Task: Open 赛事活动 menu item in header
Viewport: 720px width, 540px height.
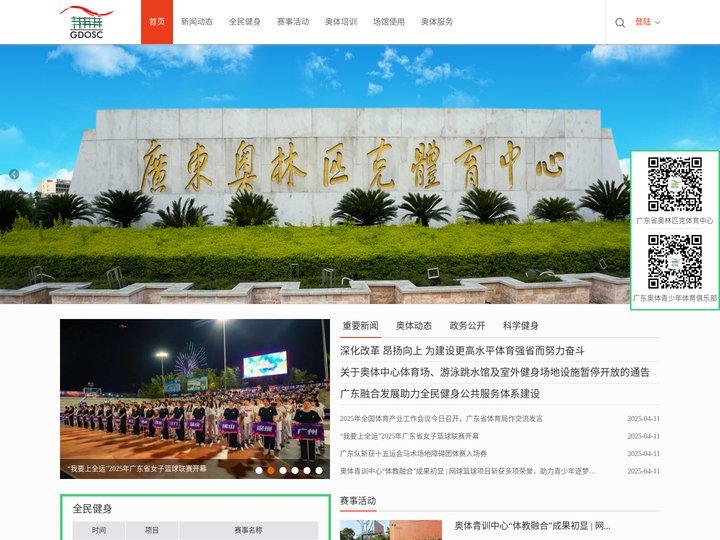Action: point(293,22)
